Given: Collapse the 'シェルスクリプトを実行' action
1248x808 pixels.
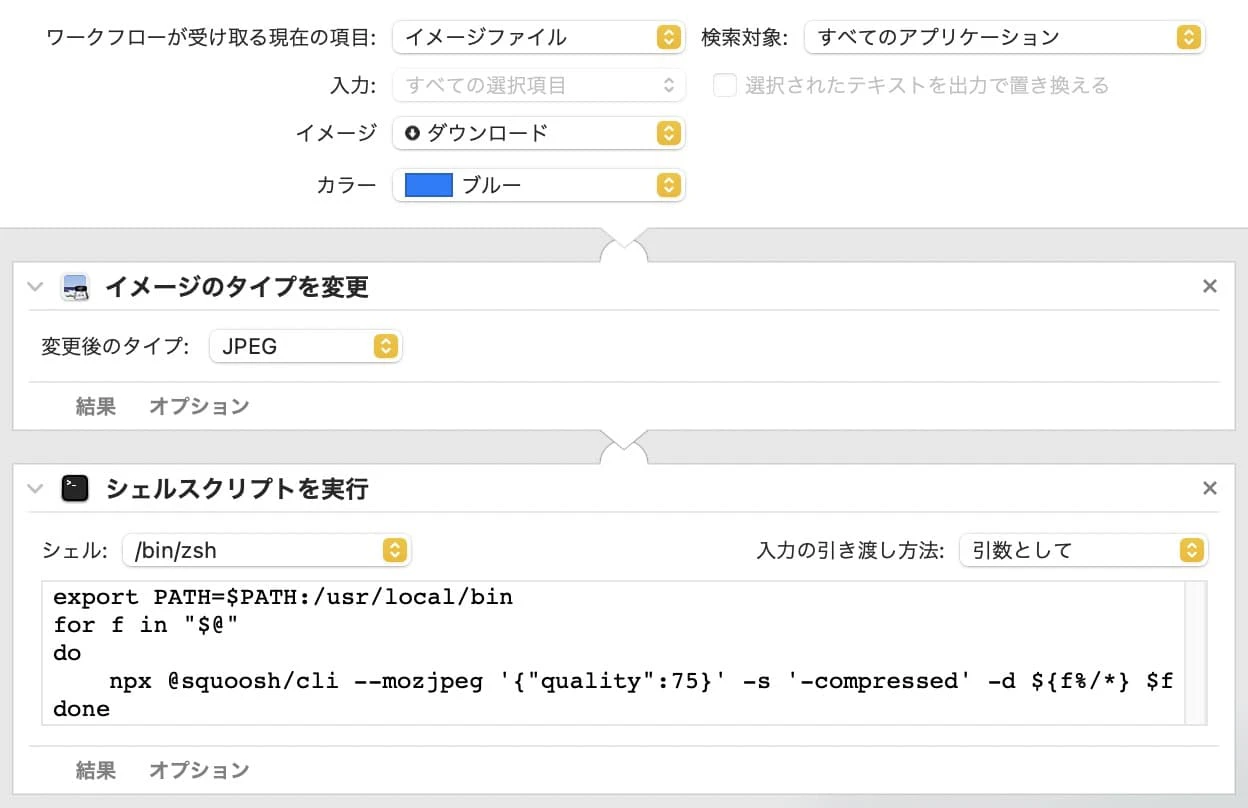Looking at the screenshot, I should [36, 489].
